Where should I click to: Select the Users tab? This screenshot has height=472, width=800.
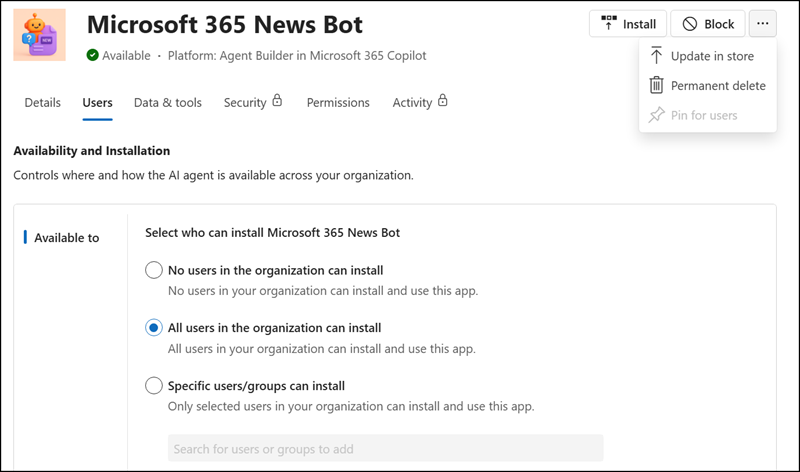pos(97,103)
